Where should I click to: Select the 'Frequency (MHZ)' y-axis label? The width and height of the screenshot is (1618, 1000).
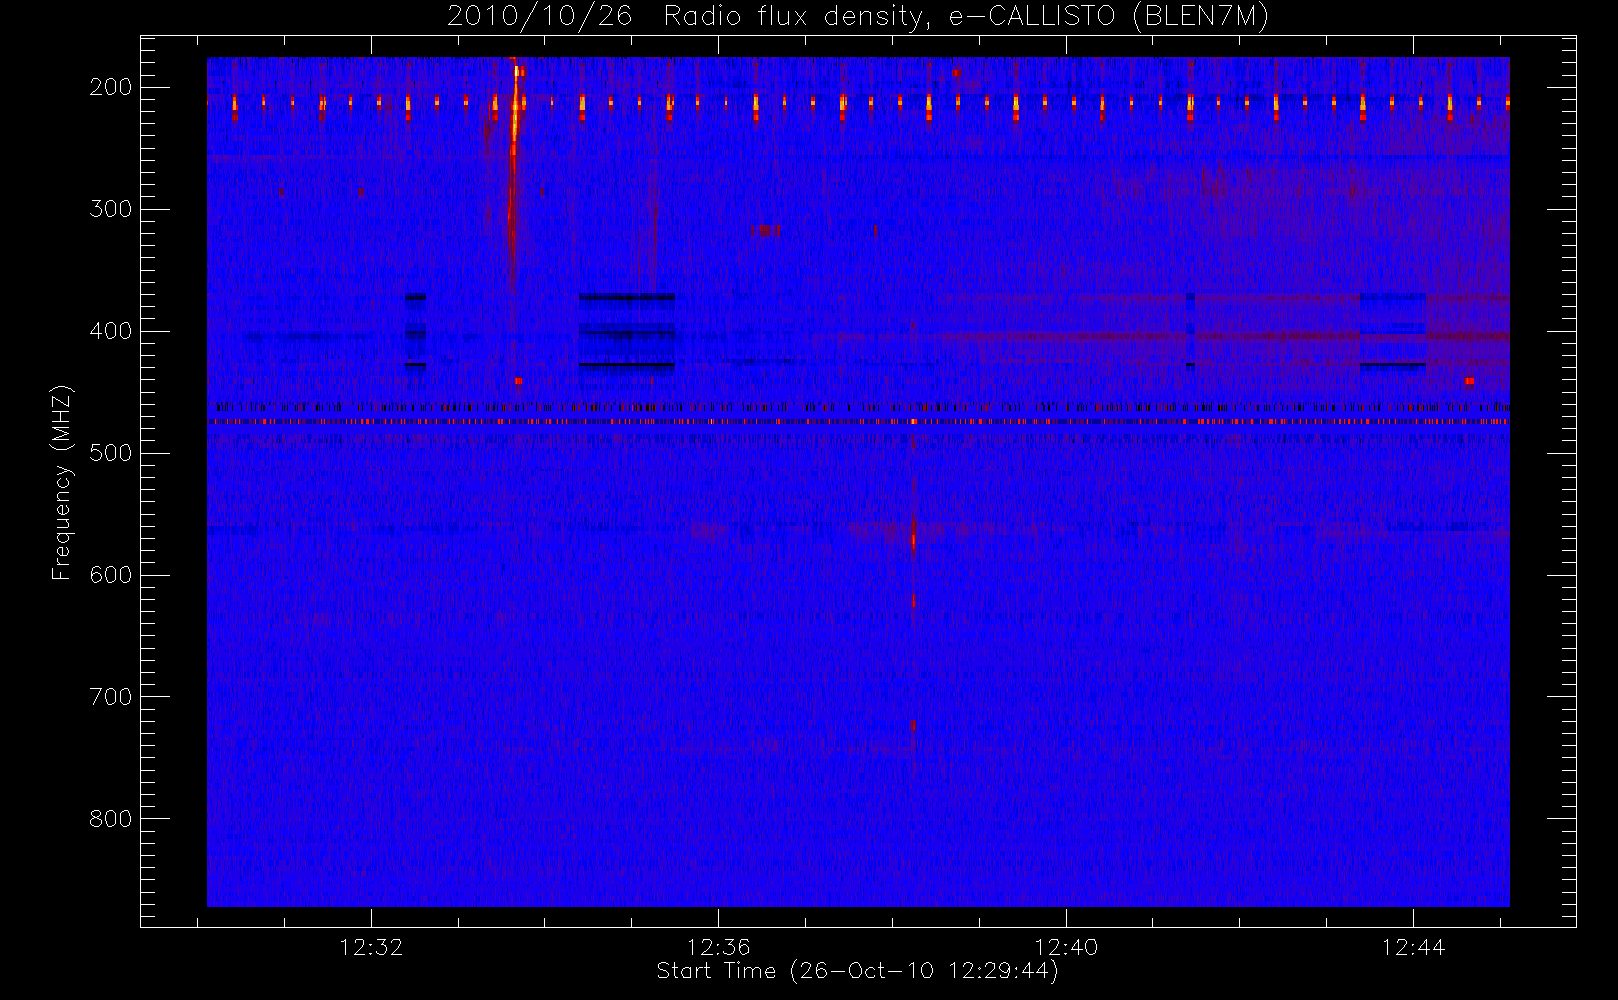click(x=62, y=482)
